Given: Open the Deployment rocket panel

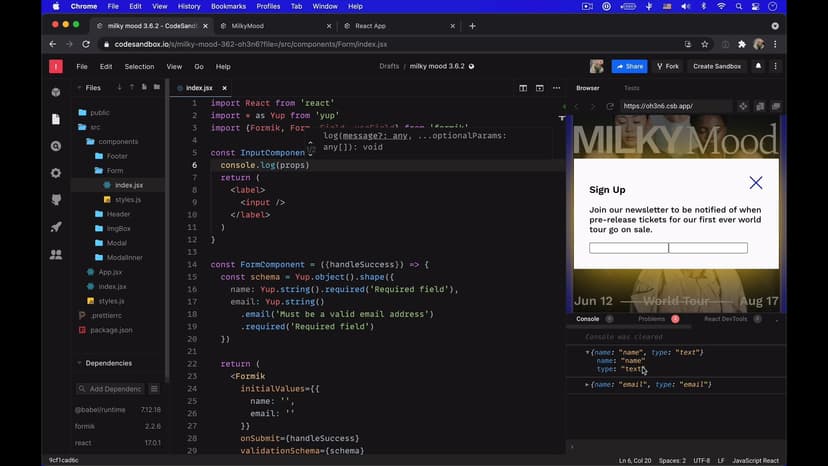Looking at the screenshot, I should [x=56, y=227].
